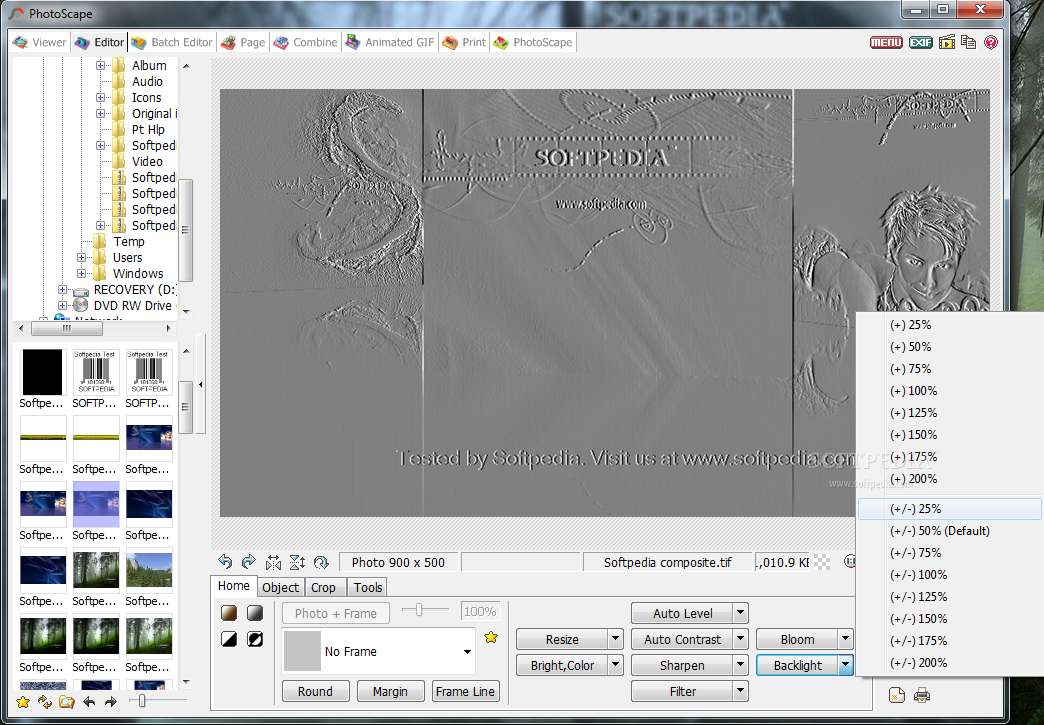Open the No Frame dropdown
Viewport: 1044px width, 725px height.
point(467,652)
